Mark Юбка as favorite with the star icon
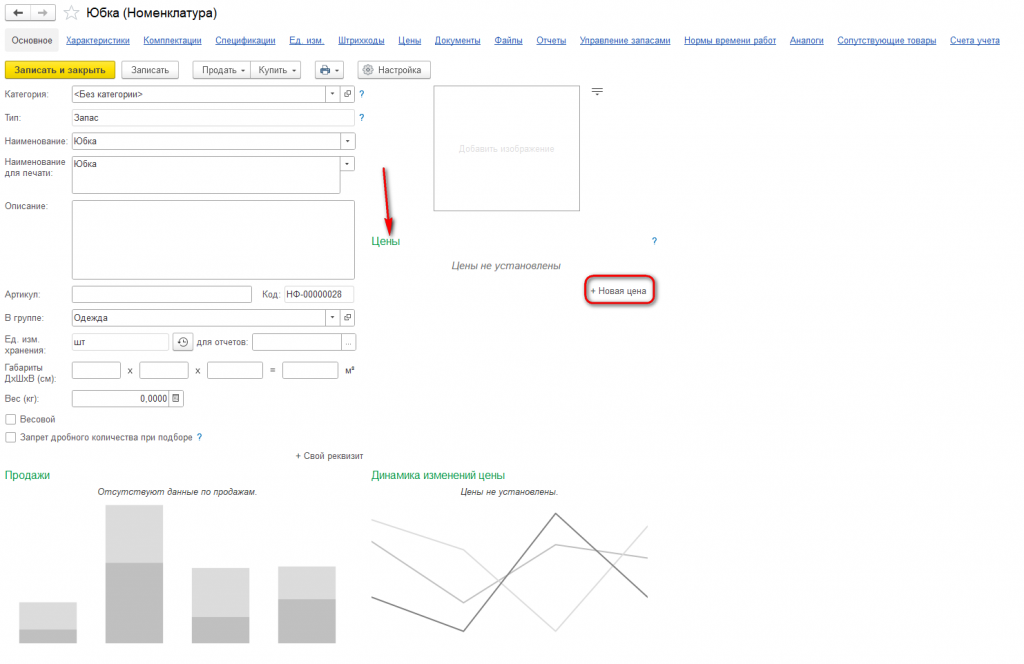1024x664 pixels. 72,12
